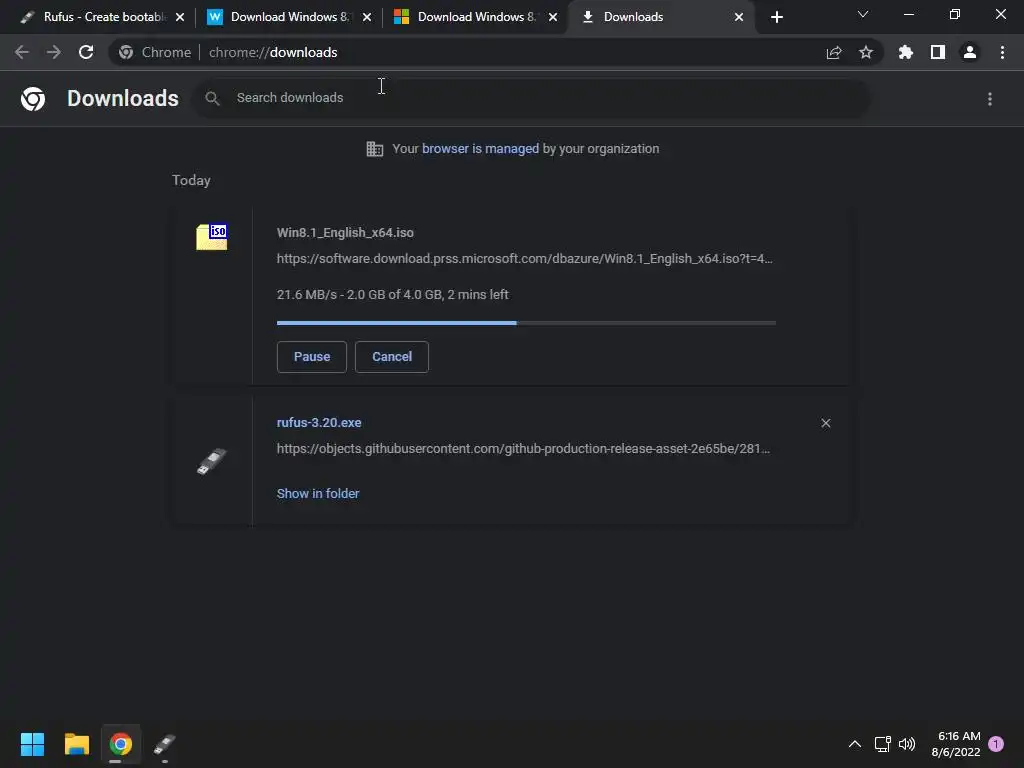This screenshot has height=768, width=1024.
Task: Remove rufus-3.20.exe from the list
Action: (x=825, y=423)
